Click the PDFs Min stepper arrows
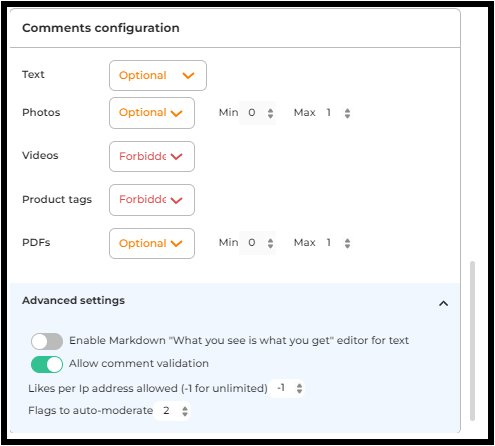495x446 pixels. coord(270,243)
